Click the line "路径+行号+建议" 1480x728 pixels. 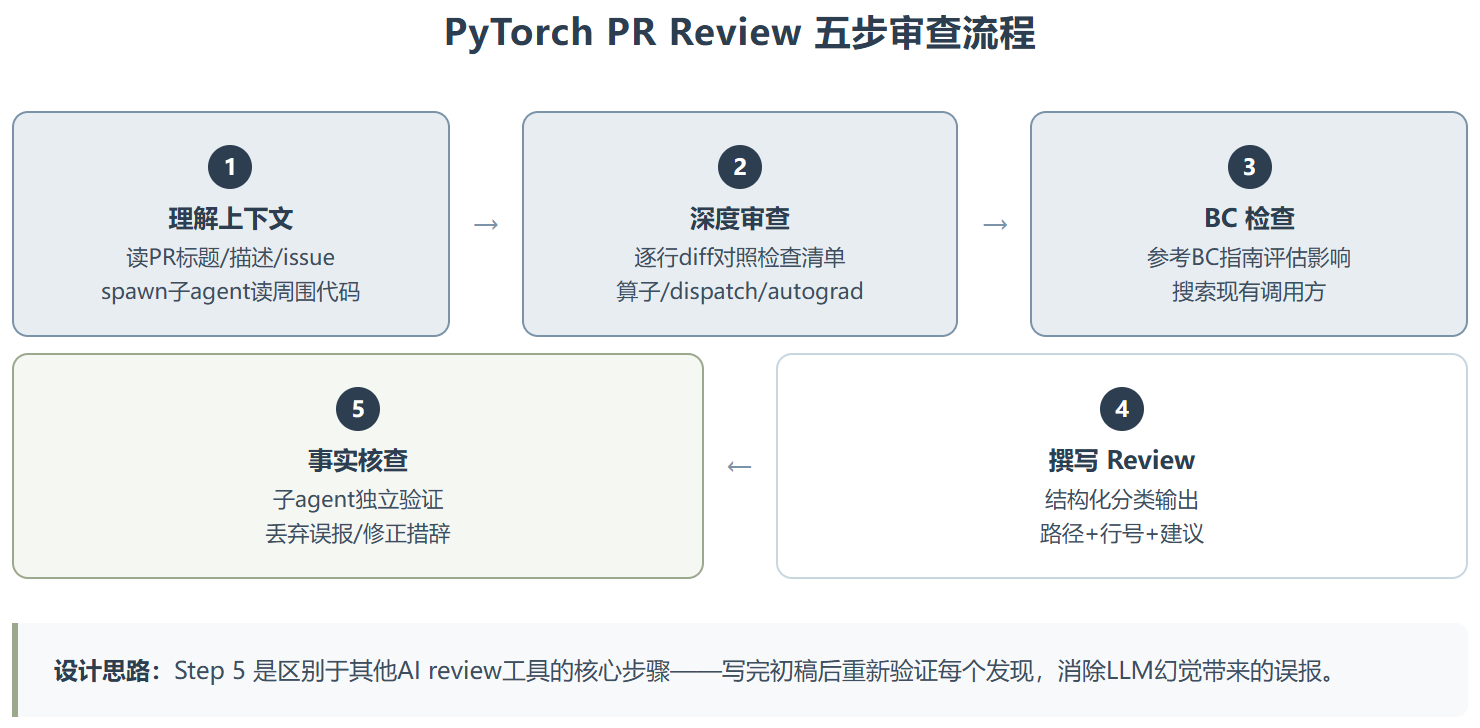coord(1121,534)
